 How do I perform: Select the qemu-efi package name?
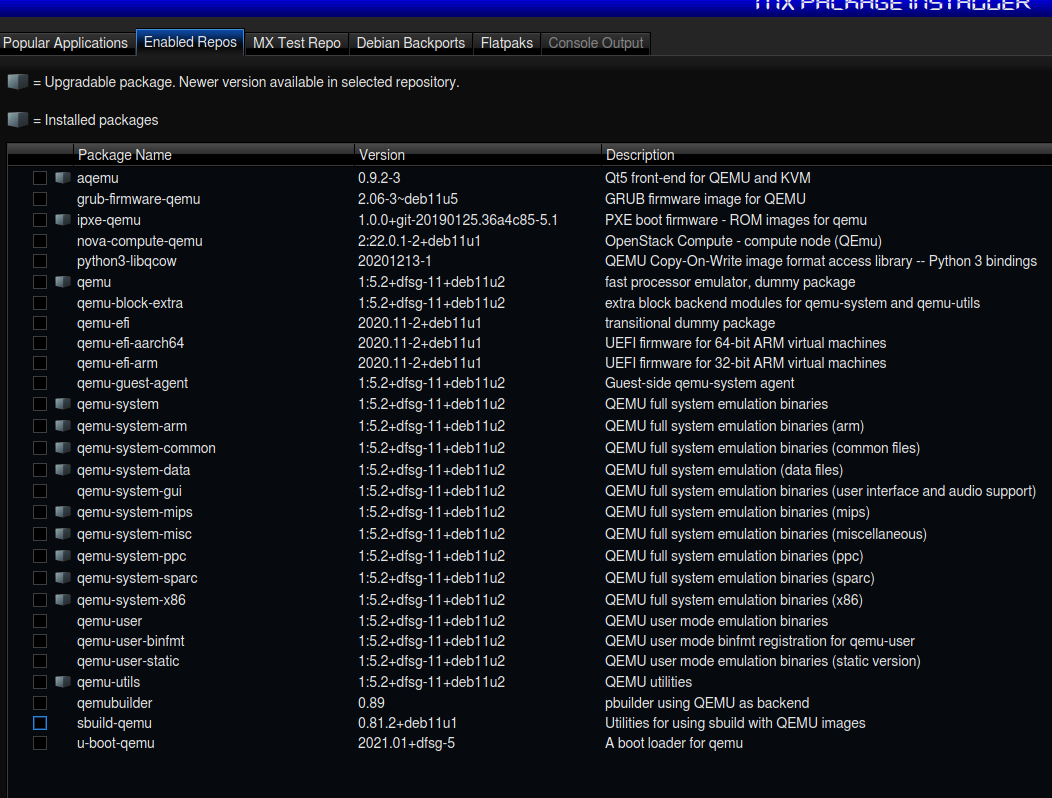(103, 323)
